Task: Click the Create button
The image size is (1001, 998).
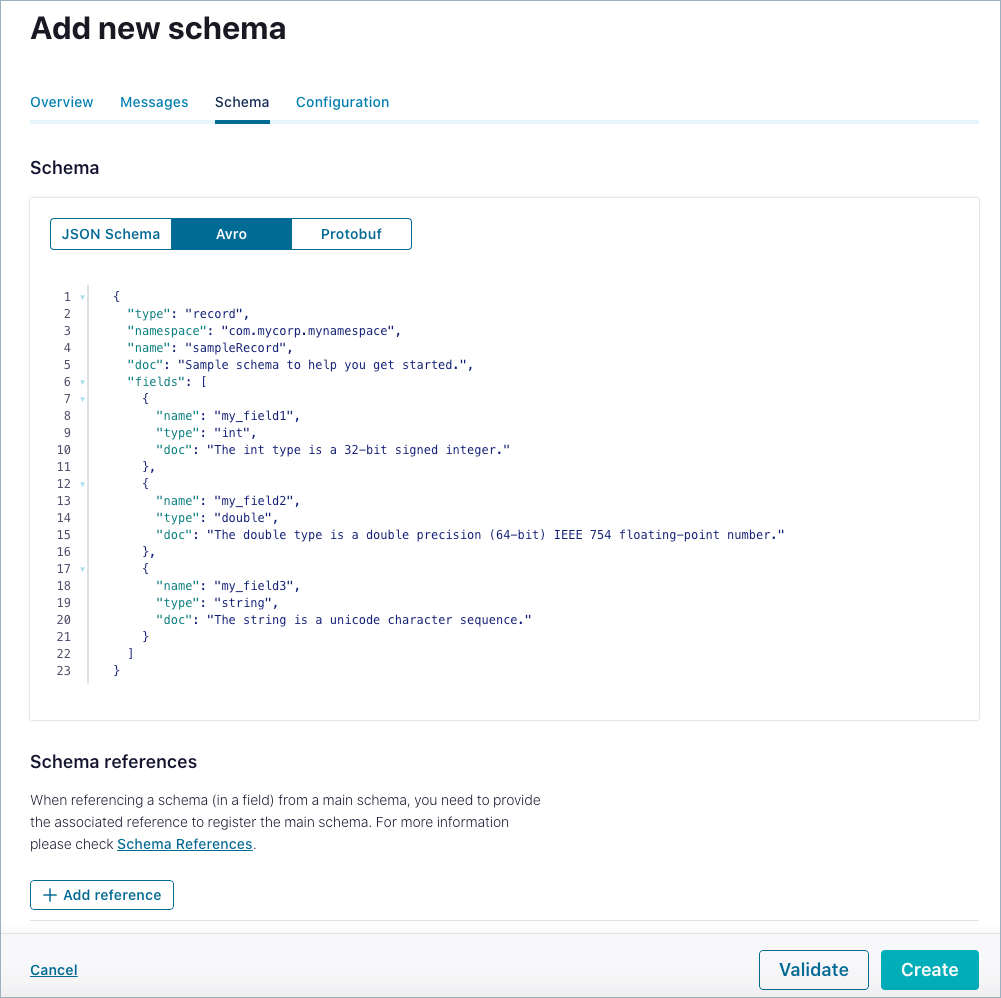Action: click(x=929, y=969)
